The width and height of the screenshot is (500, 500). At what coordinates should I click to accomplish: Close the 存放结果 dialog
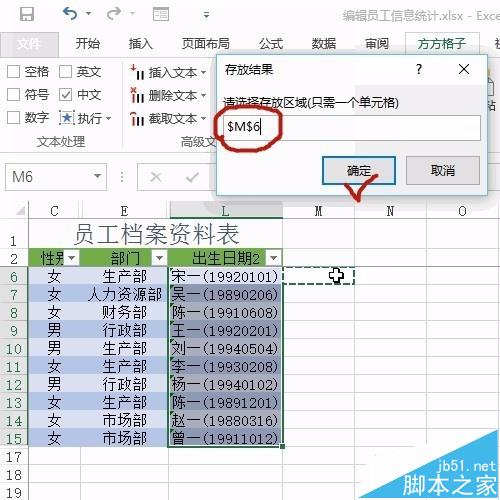click(464, 69)
